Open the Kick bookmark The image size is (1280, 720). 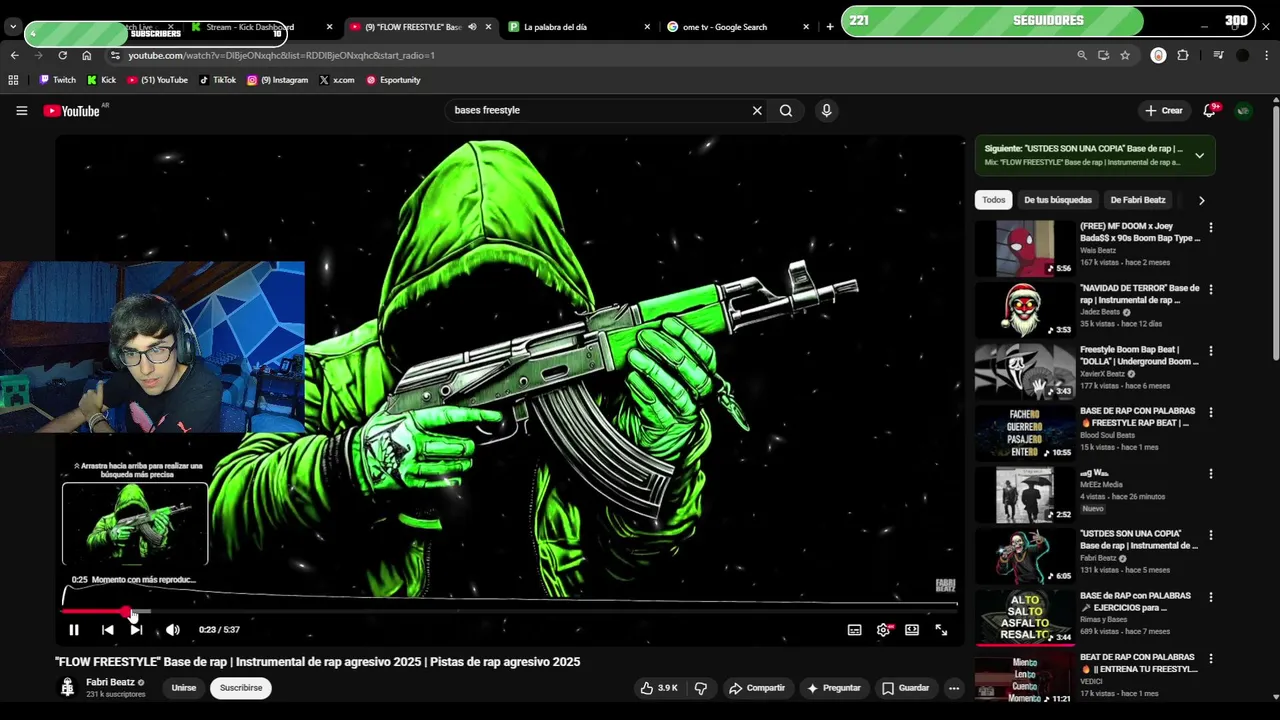tap(102, 80)
